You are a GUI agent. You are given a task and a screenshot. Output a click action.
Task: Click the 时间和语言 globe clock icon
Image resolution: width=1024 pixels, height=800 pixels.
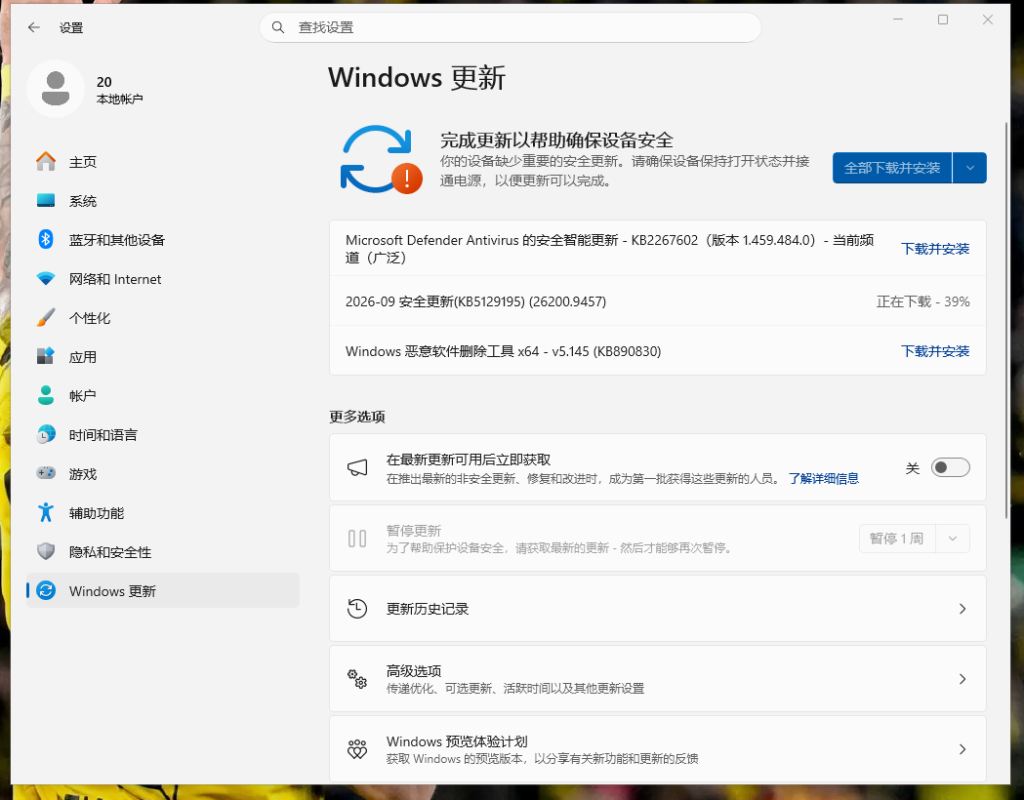46,435
